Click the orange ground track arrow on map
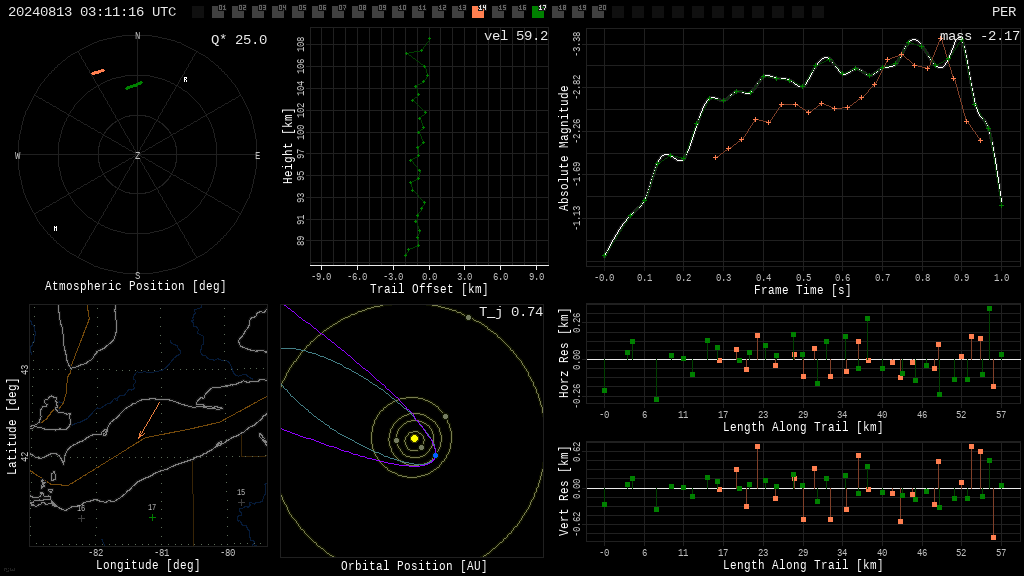The width and height of the screenshot is (1024, 576). point(150,421)
